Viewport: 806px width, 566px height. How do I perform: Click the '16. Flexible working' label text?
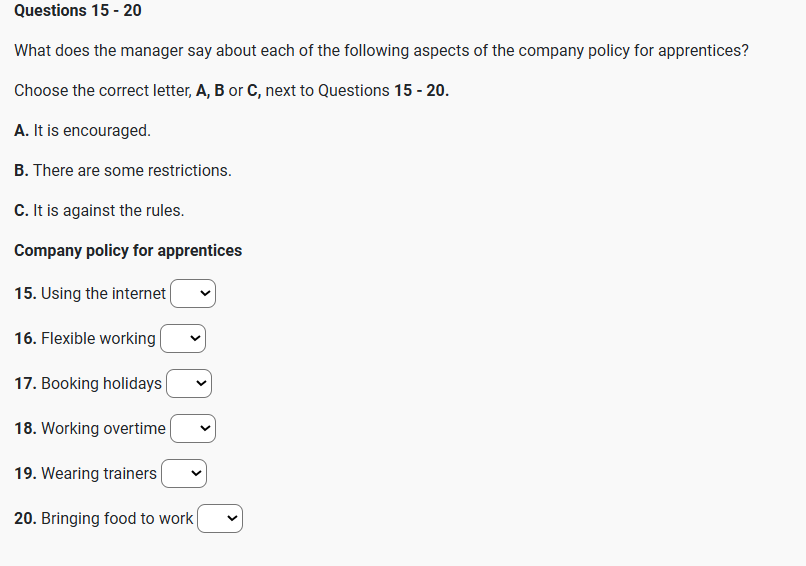[85, 339]
